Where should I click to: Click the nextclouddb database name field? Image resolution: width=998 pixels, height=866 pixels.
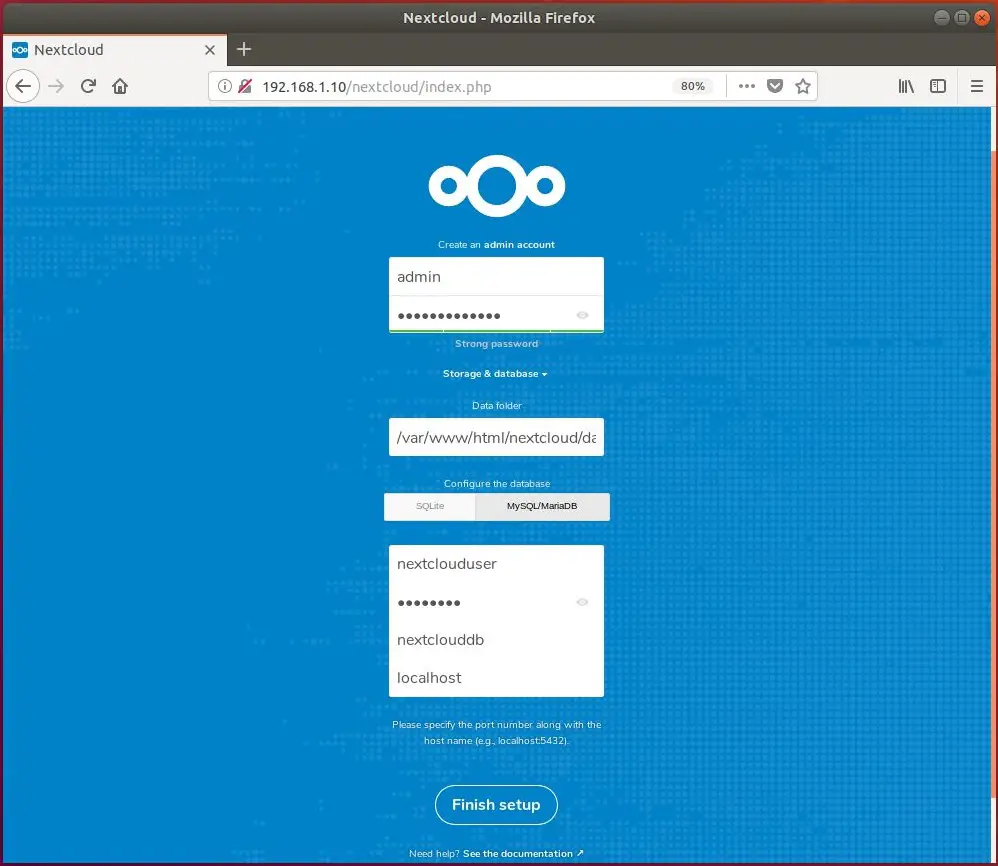click(496, 639)
